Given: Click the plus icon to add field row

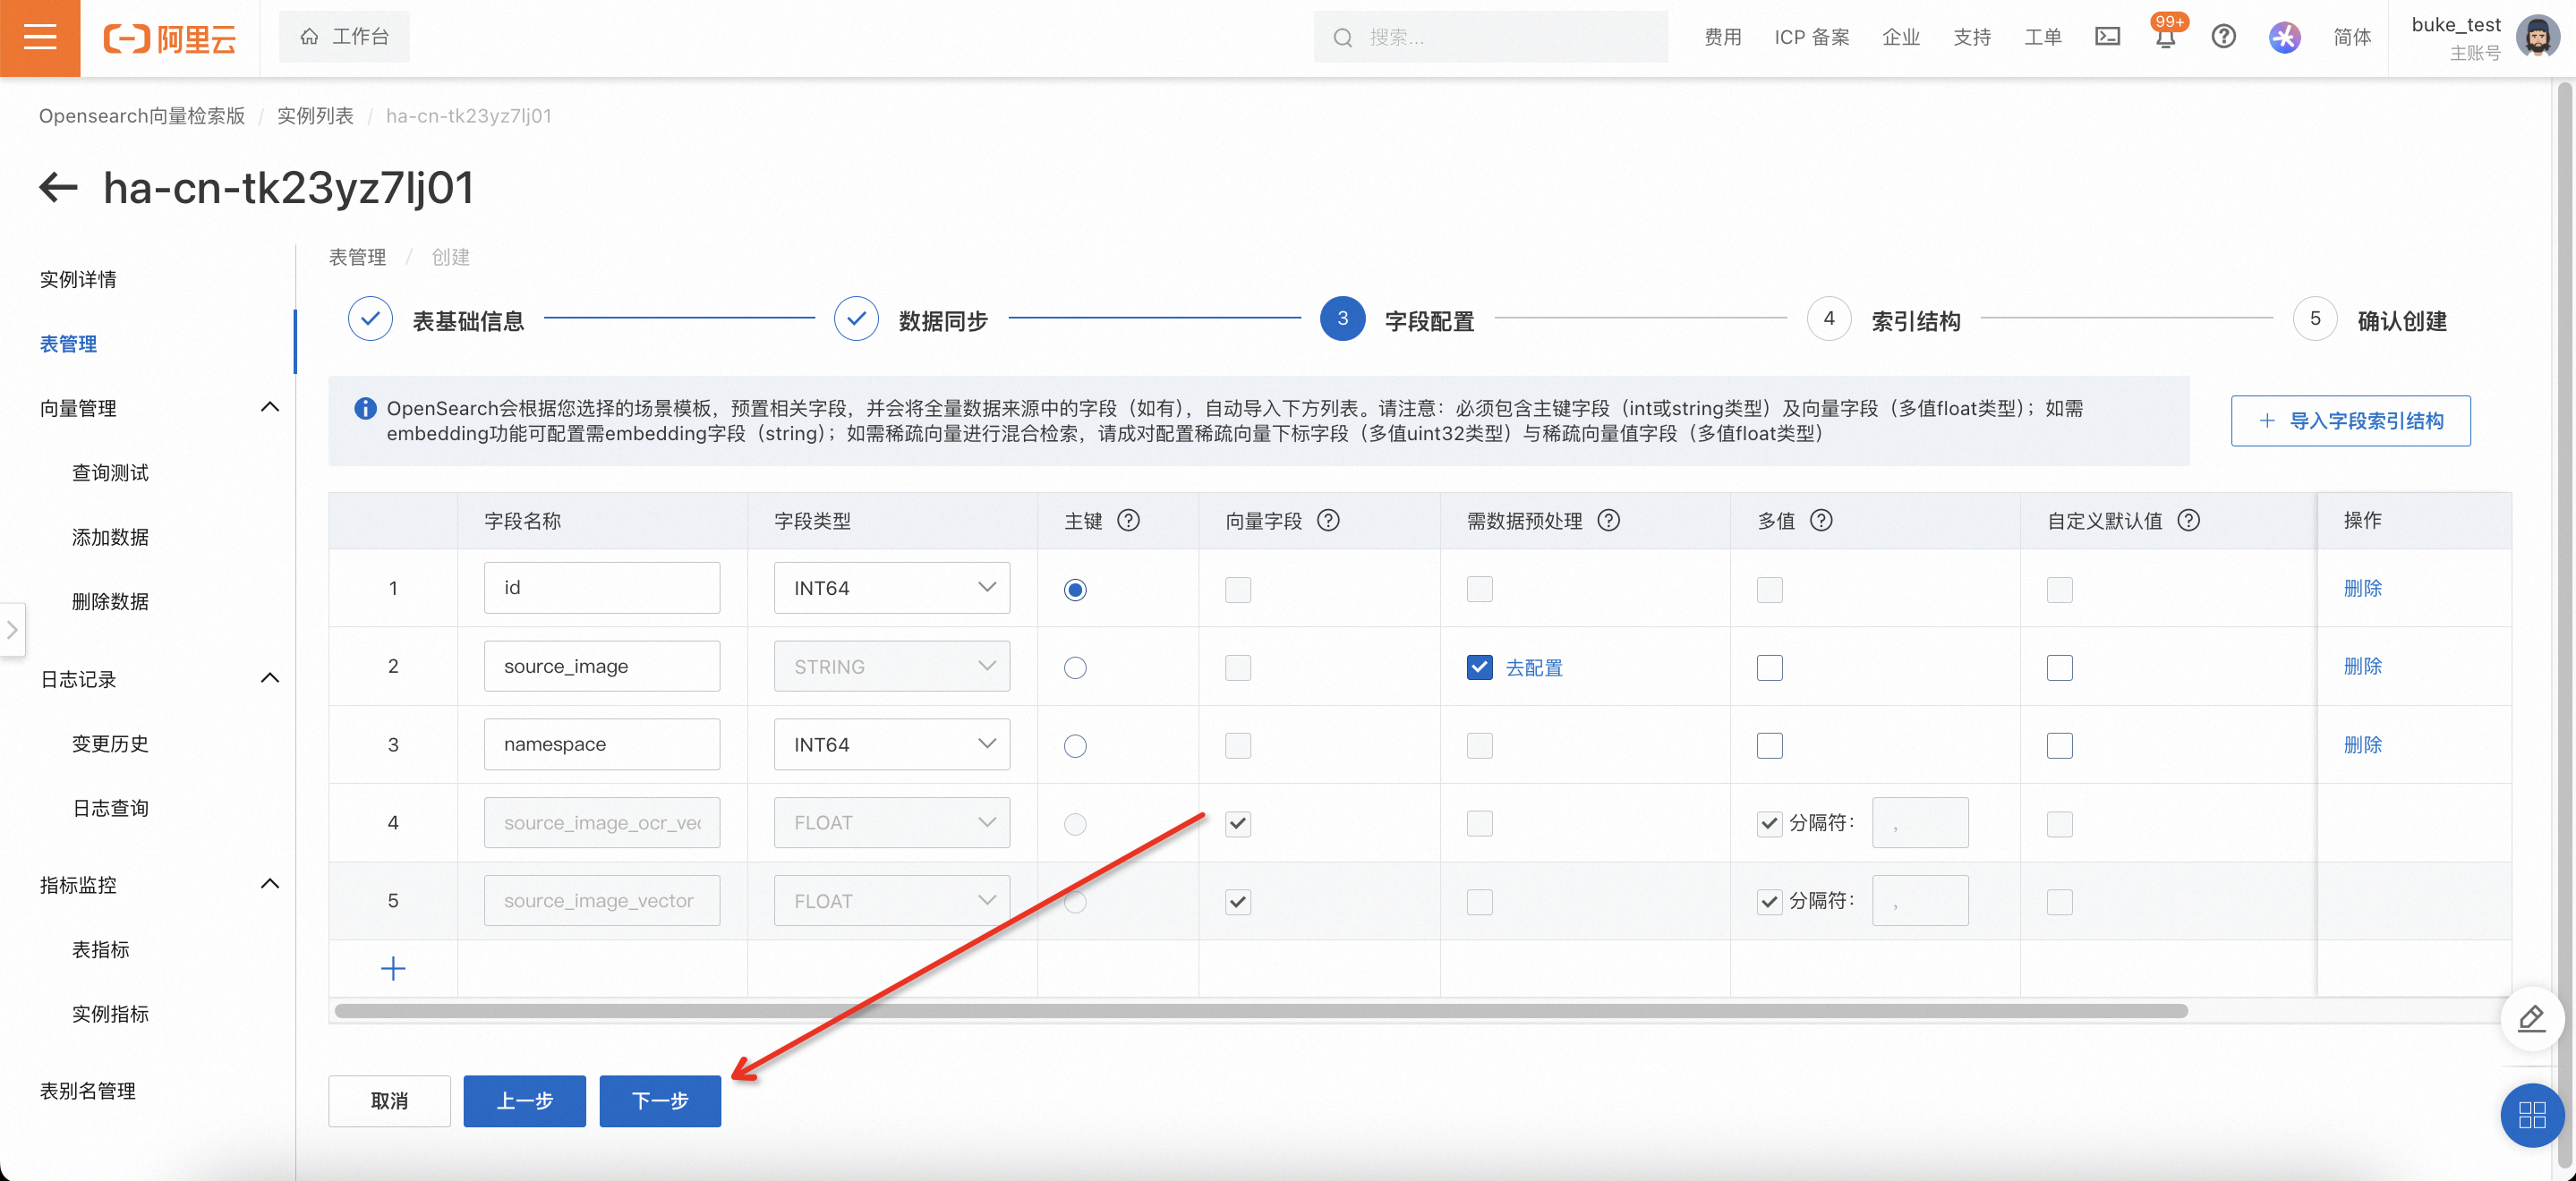Looking at the screenshot, I should click(393, 968).
